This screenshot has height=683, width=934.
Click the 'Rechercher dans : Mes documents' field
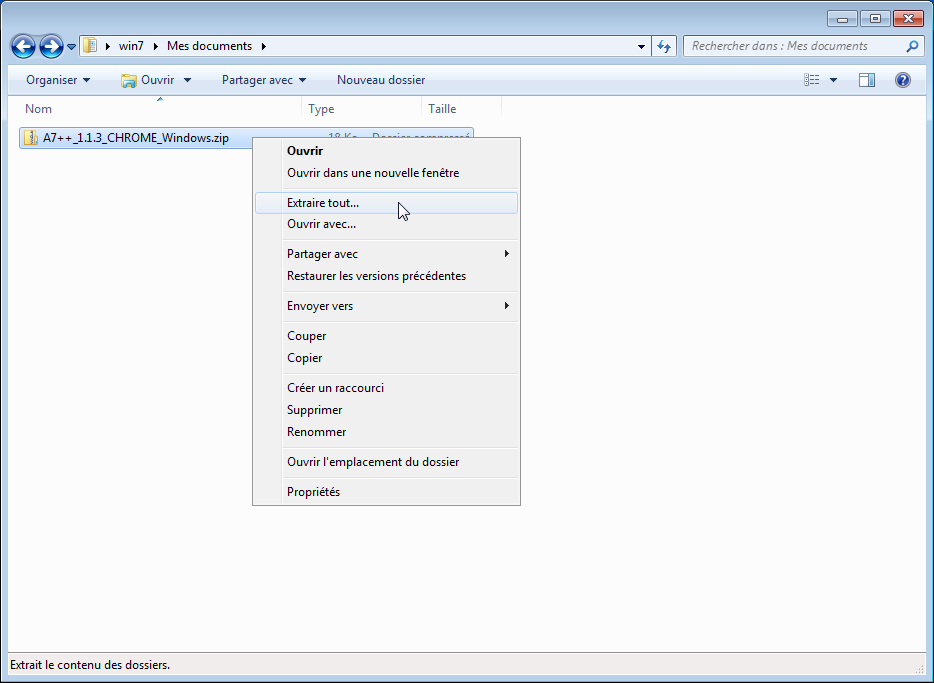click(x=795, y=46)
